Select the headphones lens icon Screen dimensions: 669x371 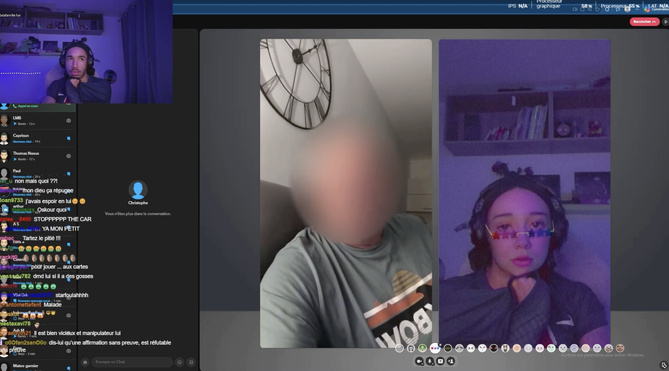point(411,348)
